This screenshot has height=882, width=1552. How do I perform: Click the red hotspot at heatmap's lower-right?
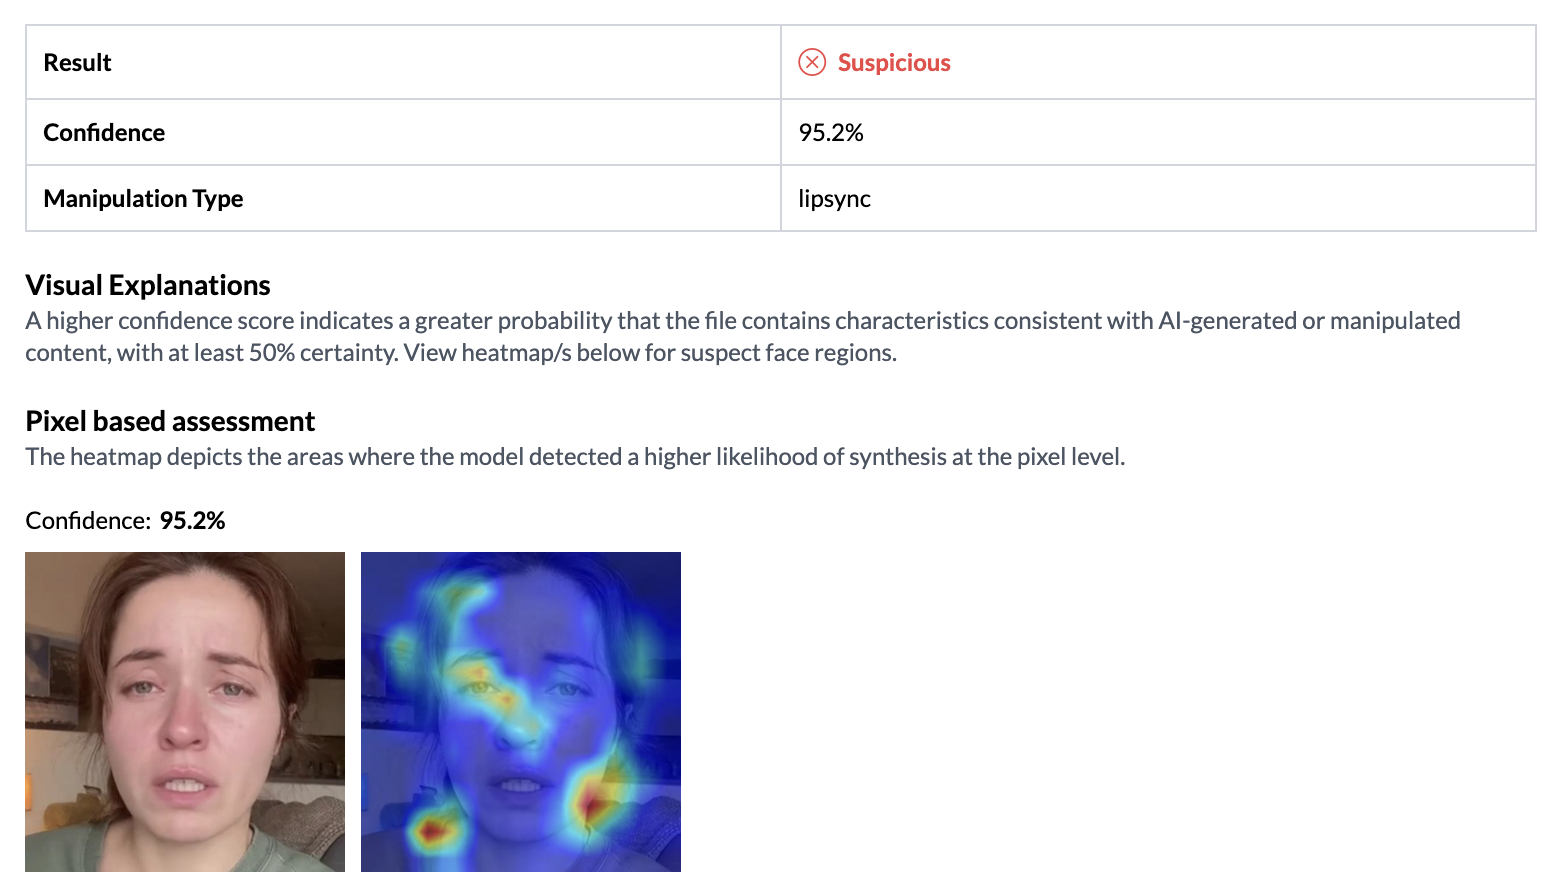[x=592, y=802]
